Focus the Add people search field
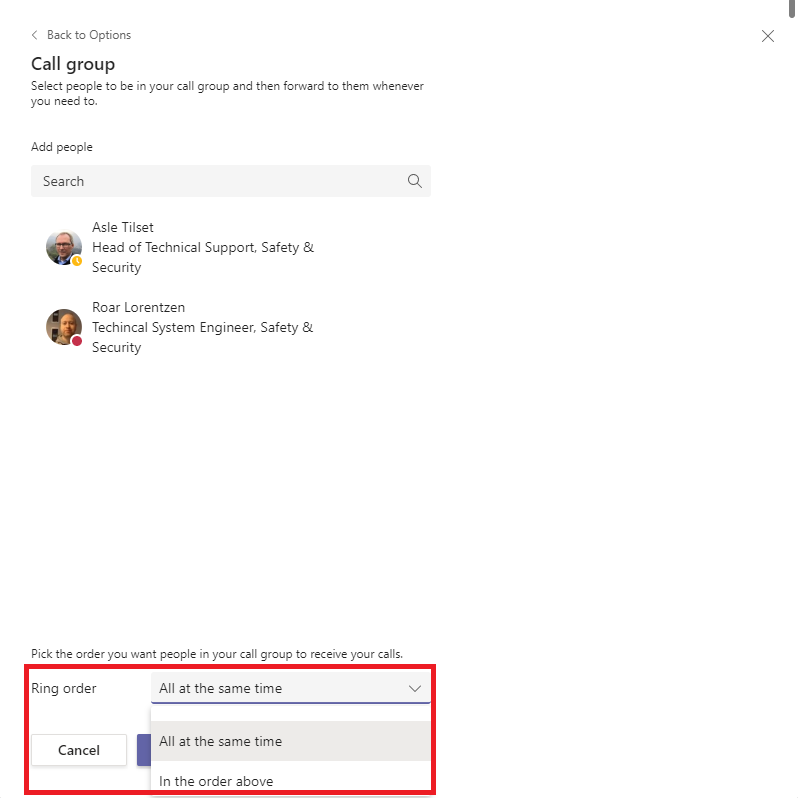798x798 pixels. pos(215,181)
